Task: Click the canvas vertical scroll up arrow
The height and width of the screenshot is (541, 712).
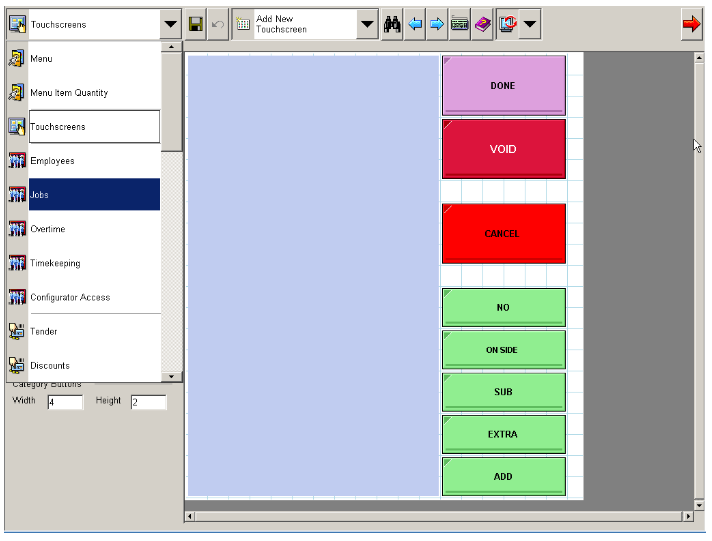Action: coord(699,58)
